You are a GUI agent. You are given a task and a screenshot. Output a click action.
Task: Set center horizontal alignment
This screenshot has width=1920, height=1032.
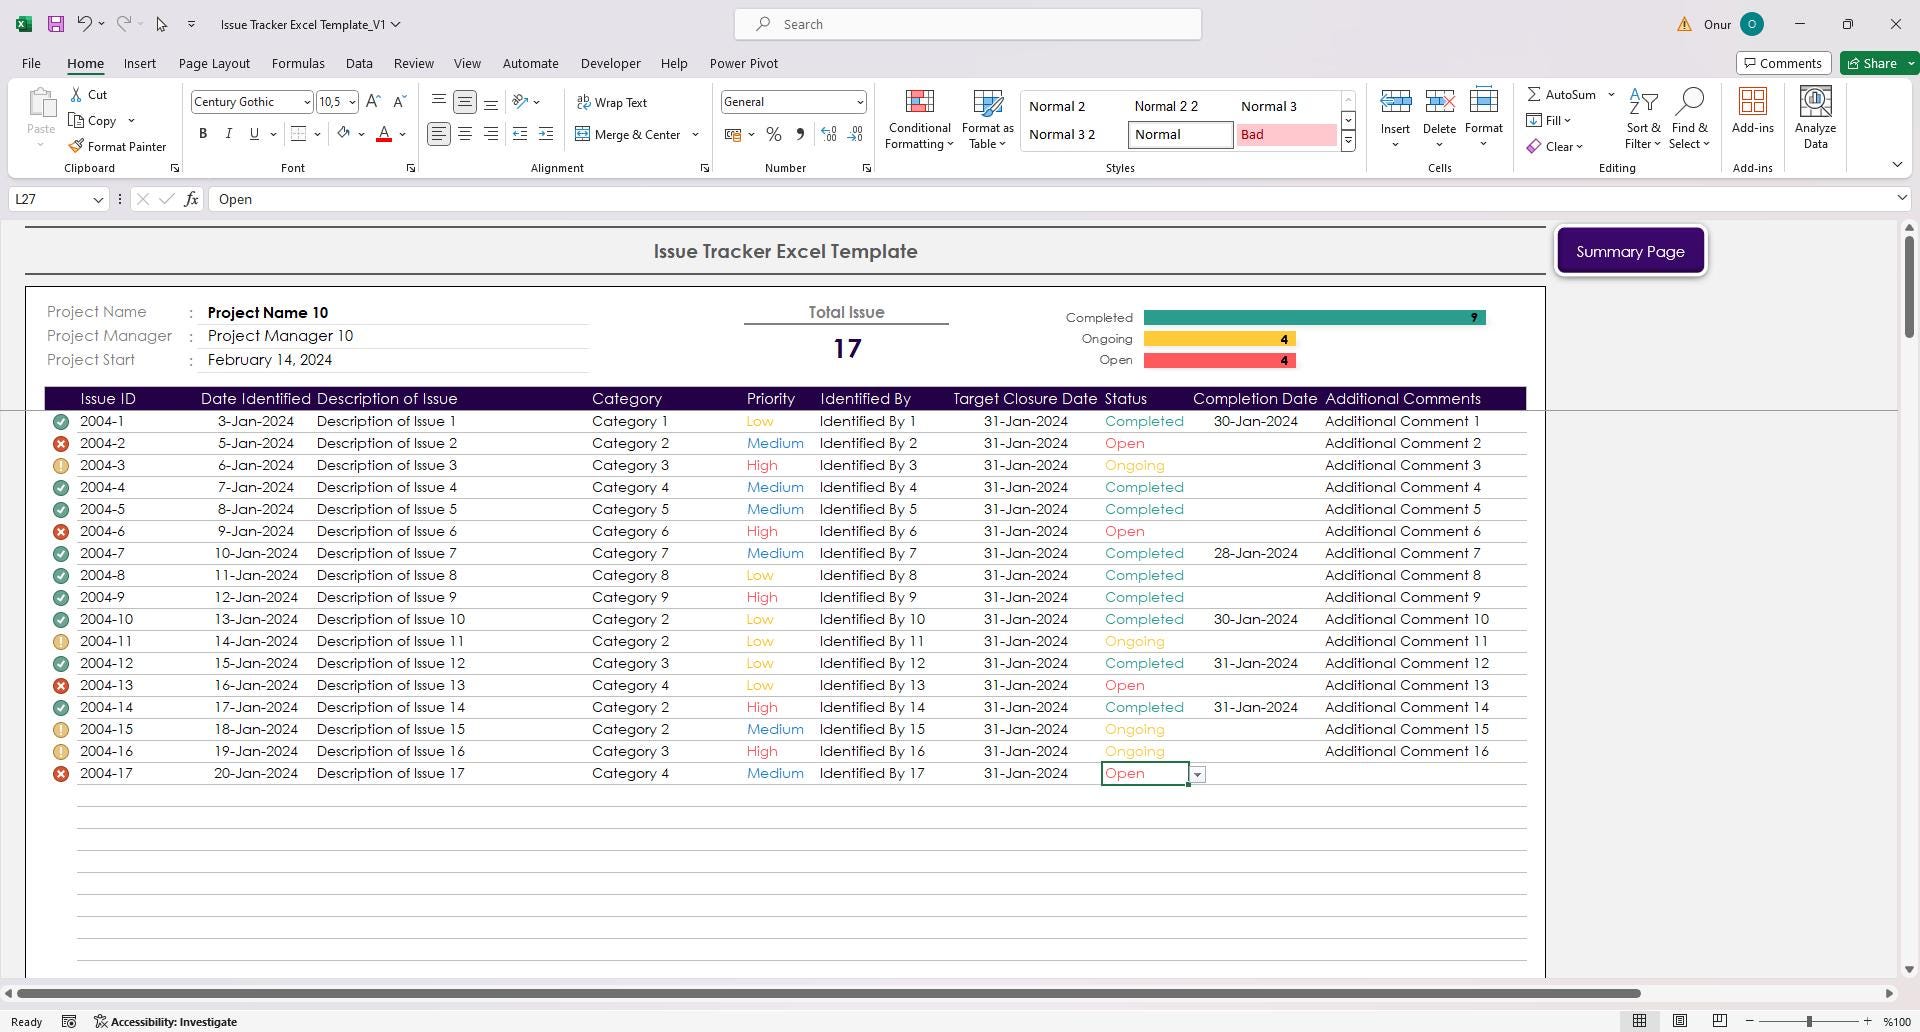[x=465, y=134]
